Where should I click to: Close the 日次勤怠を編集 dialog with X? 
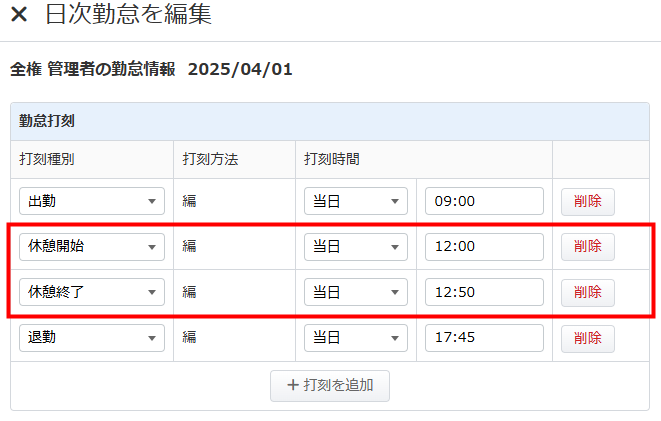[19, 14]
